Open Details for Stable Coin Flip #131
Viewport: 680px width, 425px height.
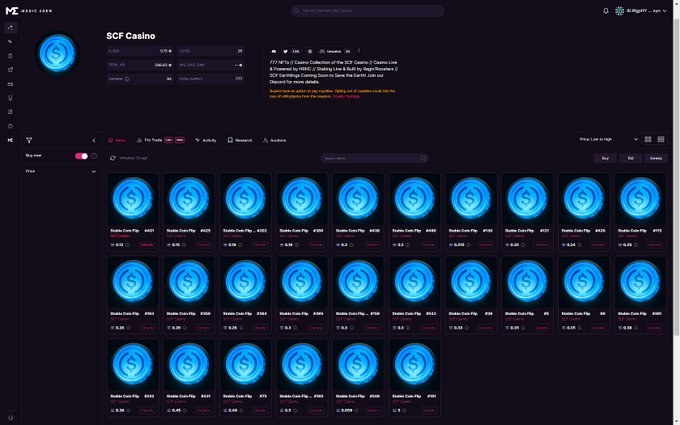(x=541, y=245)
